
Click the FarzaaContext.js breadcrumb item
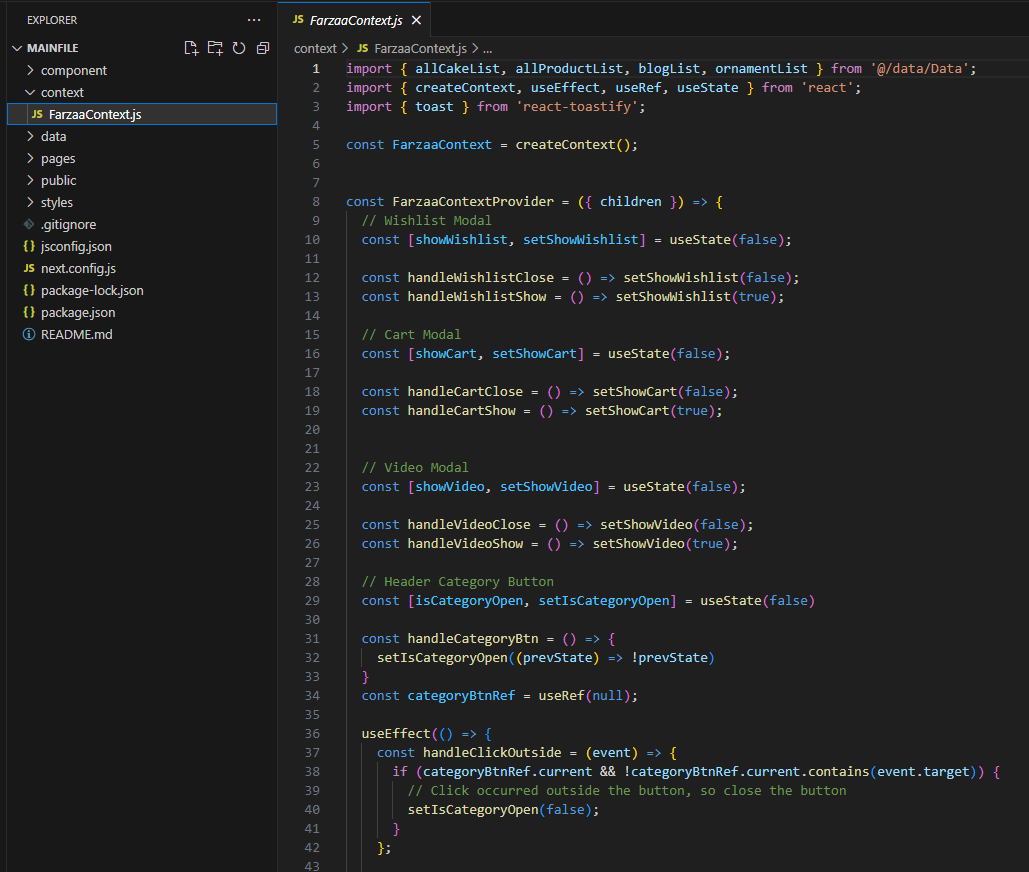point(420,48)
